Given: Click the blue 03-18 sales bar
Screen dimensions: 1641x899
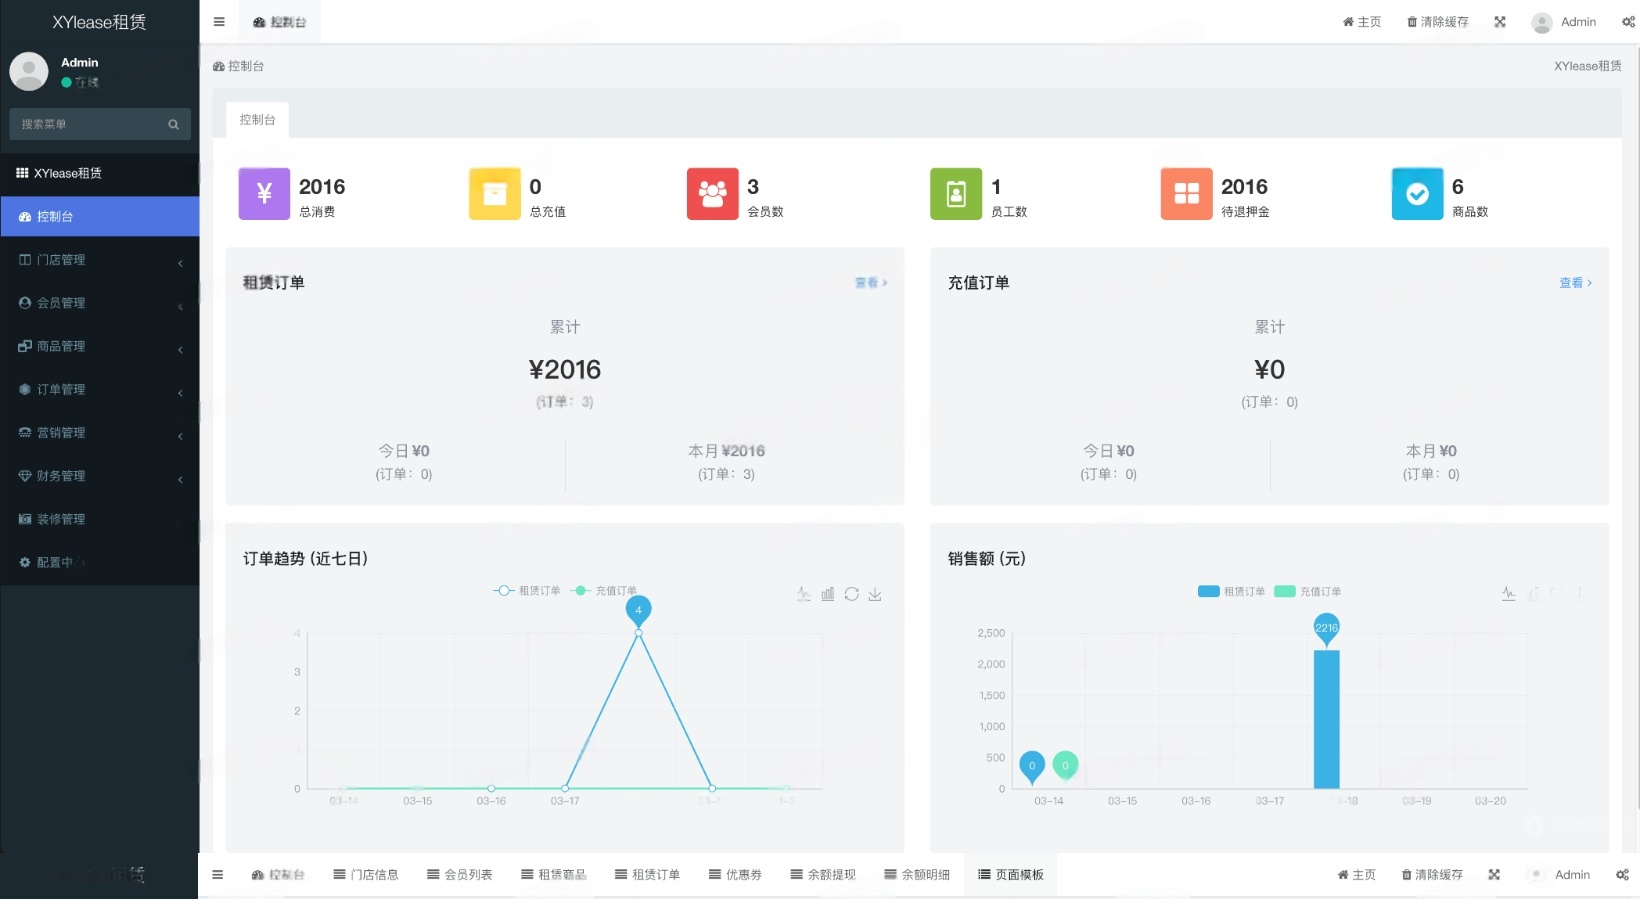Looking at the screenshot, I should pyautogui.click(x=1326, y=719).
